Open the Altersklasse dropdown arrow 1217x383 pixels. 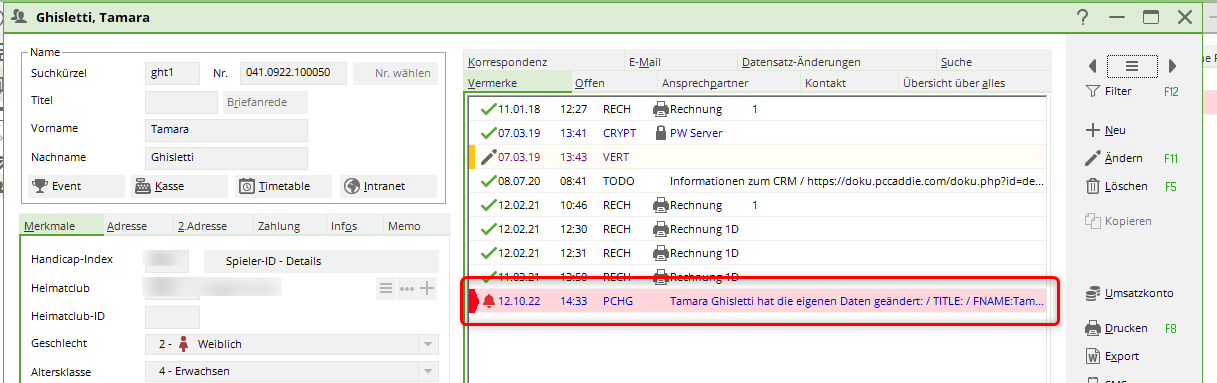[428, 372]
